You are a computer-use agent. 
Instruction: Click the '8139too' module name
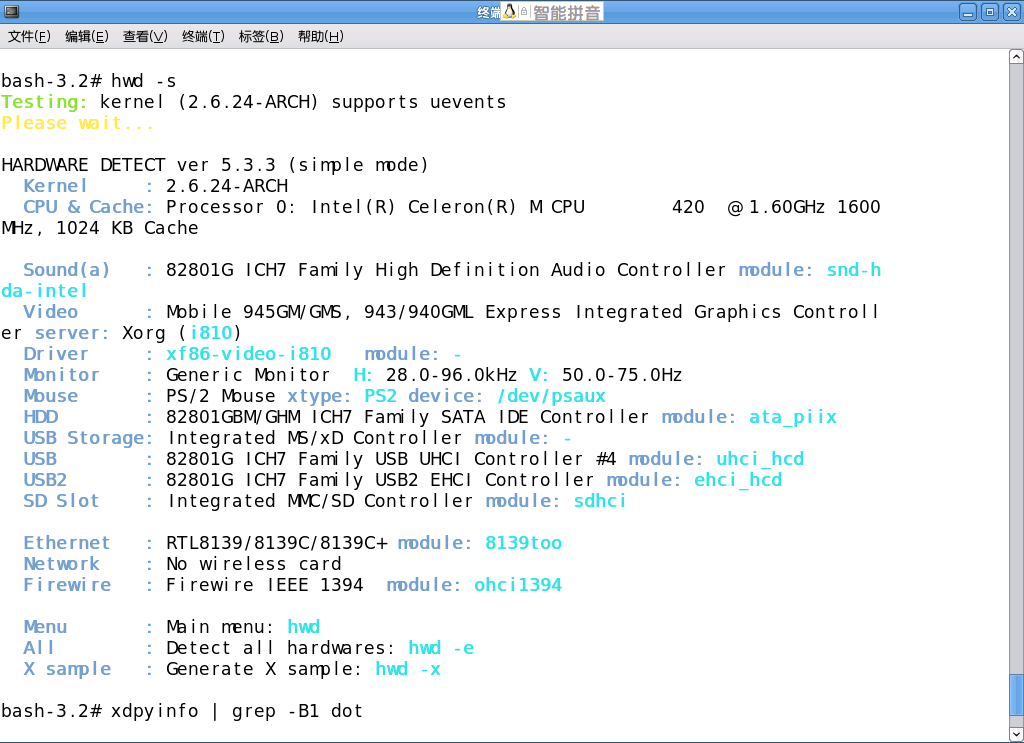tap(524, 543)
